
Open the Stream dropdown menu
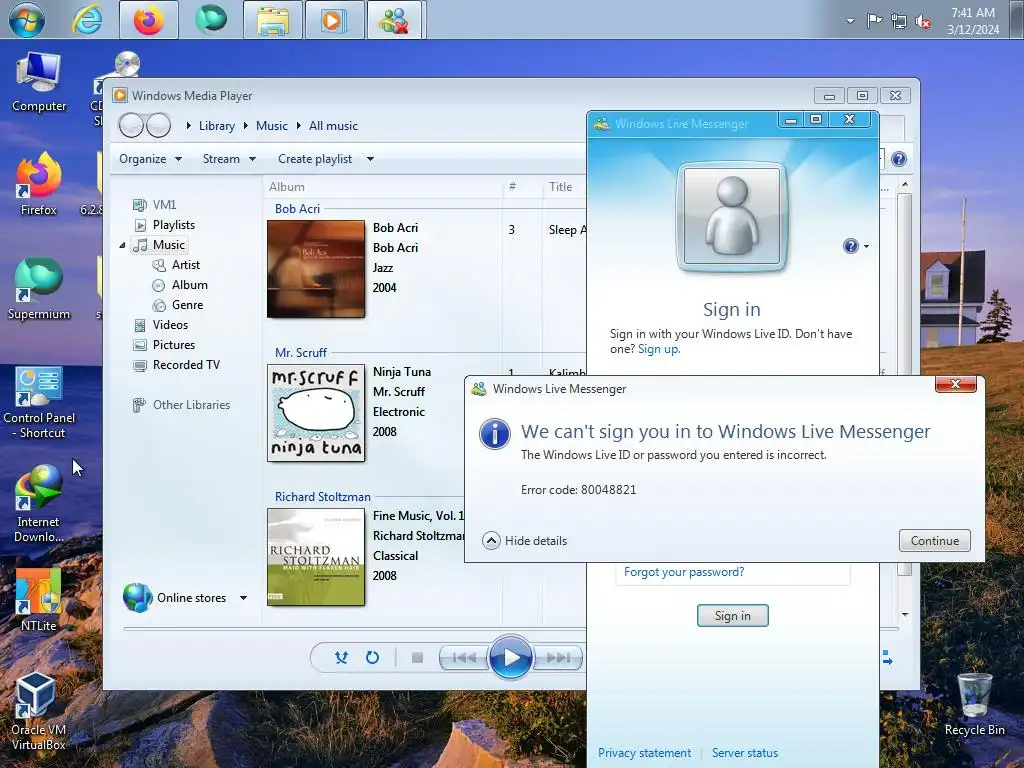pos(229,159)
